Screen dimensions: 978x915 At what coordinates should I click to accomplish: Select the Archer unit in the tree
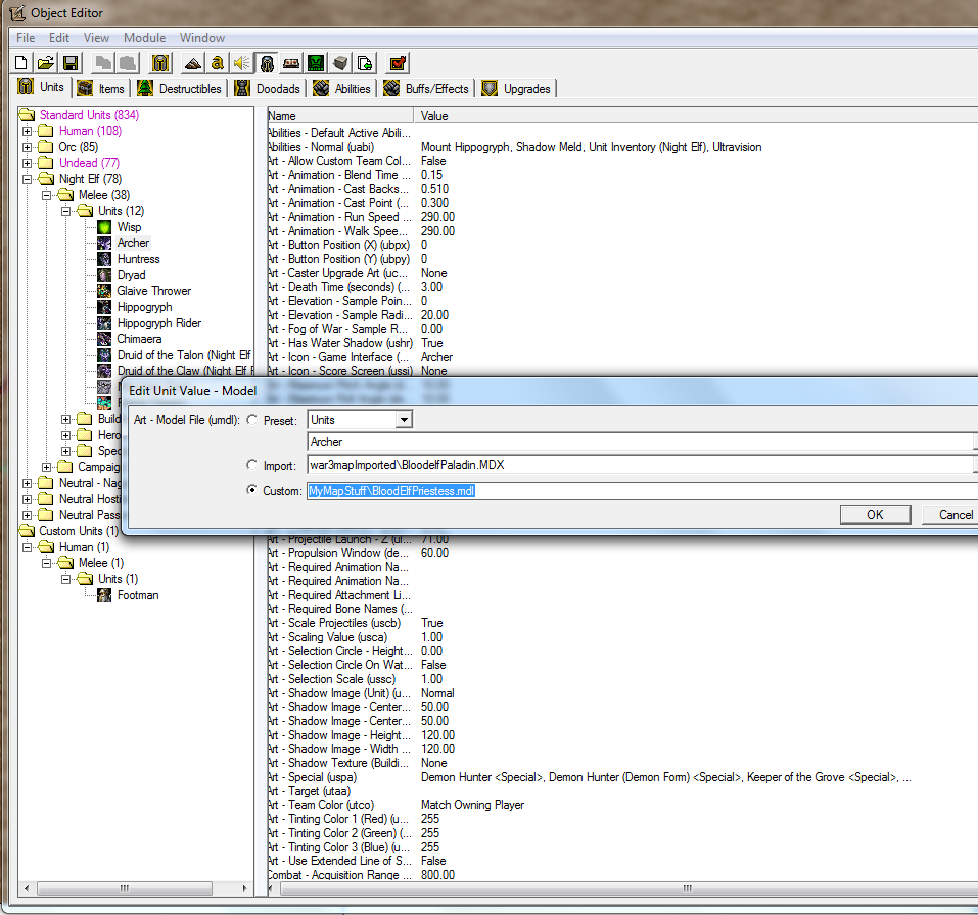[x=133, y=243]
